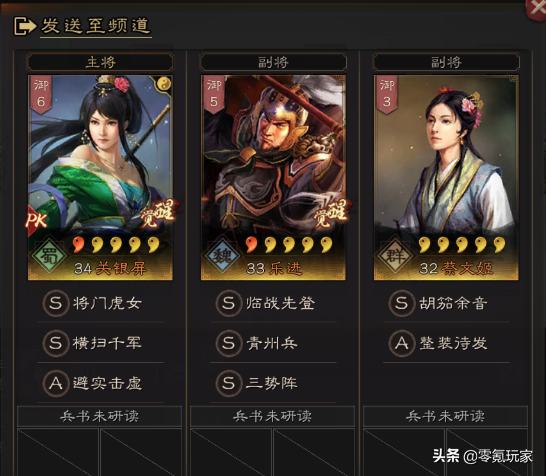The image size is (546, 476).
Task: Click the A rank icon beside 整装待发
Action: point(401,343)
